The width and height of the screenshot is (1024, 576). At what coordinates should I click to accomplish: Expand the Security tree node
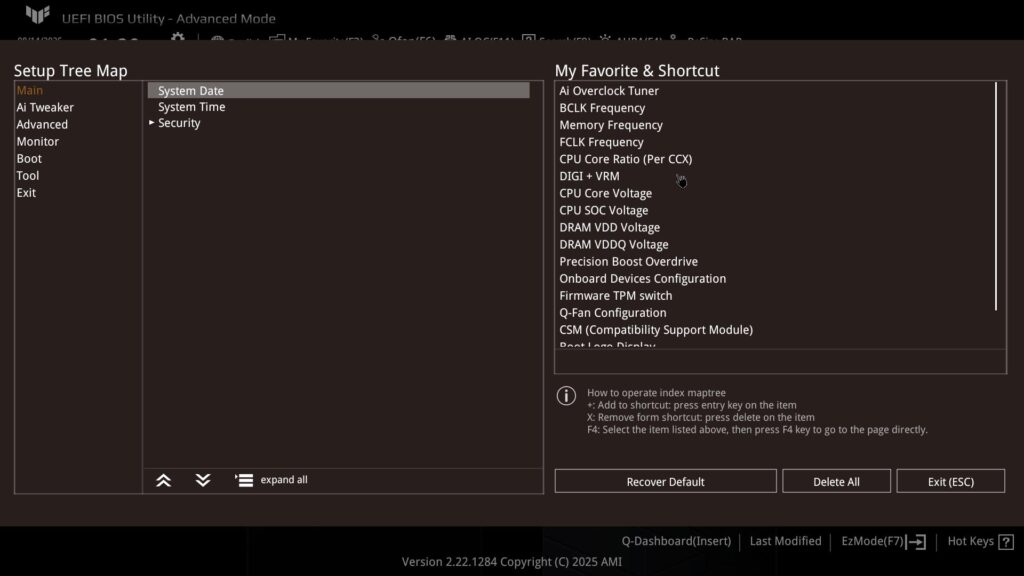[152, 123]
